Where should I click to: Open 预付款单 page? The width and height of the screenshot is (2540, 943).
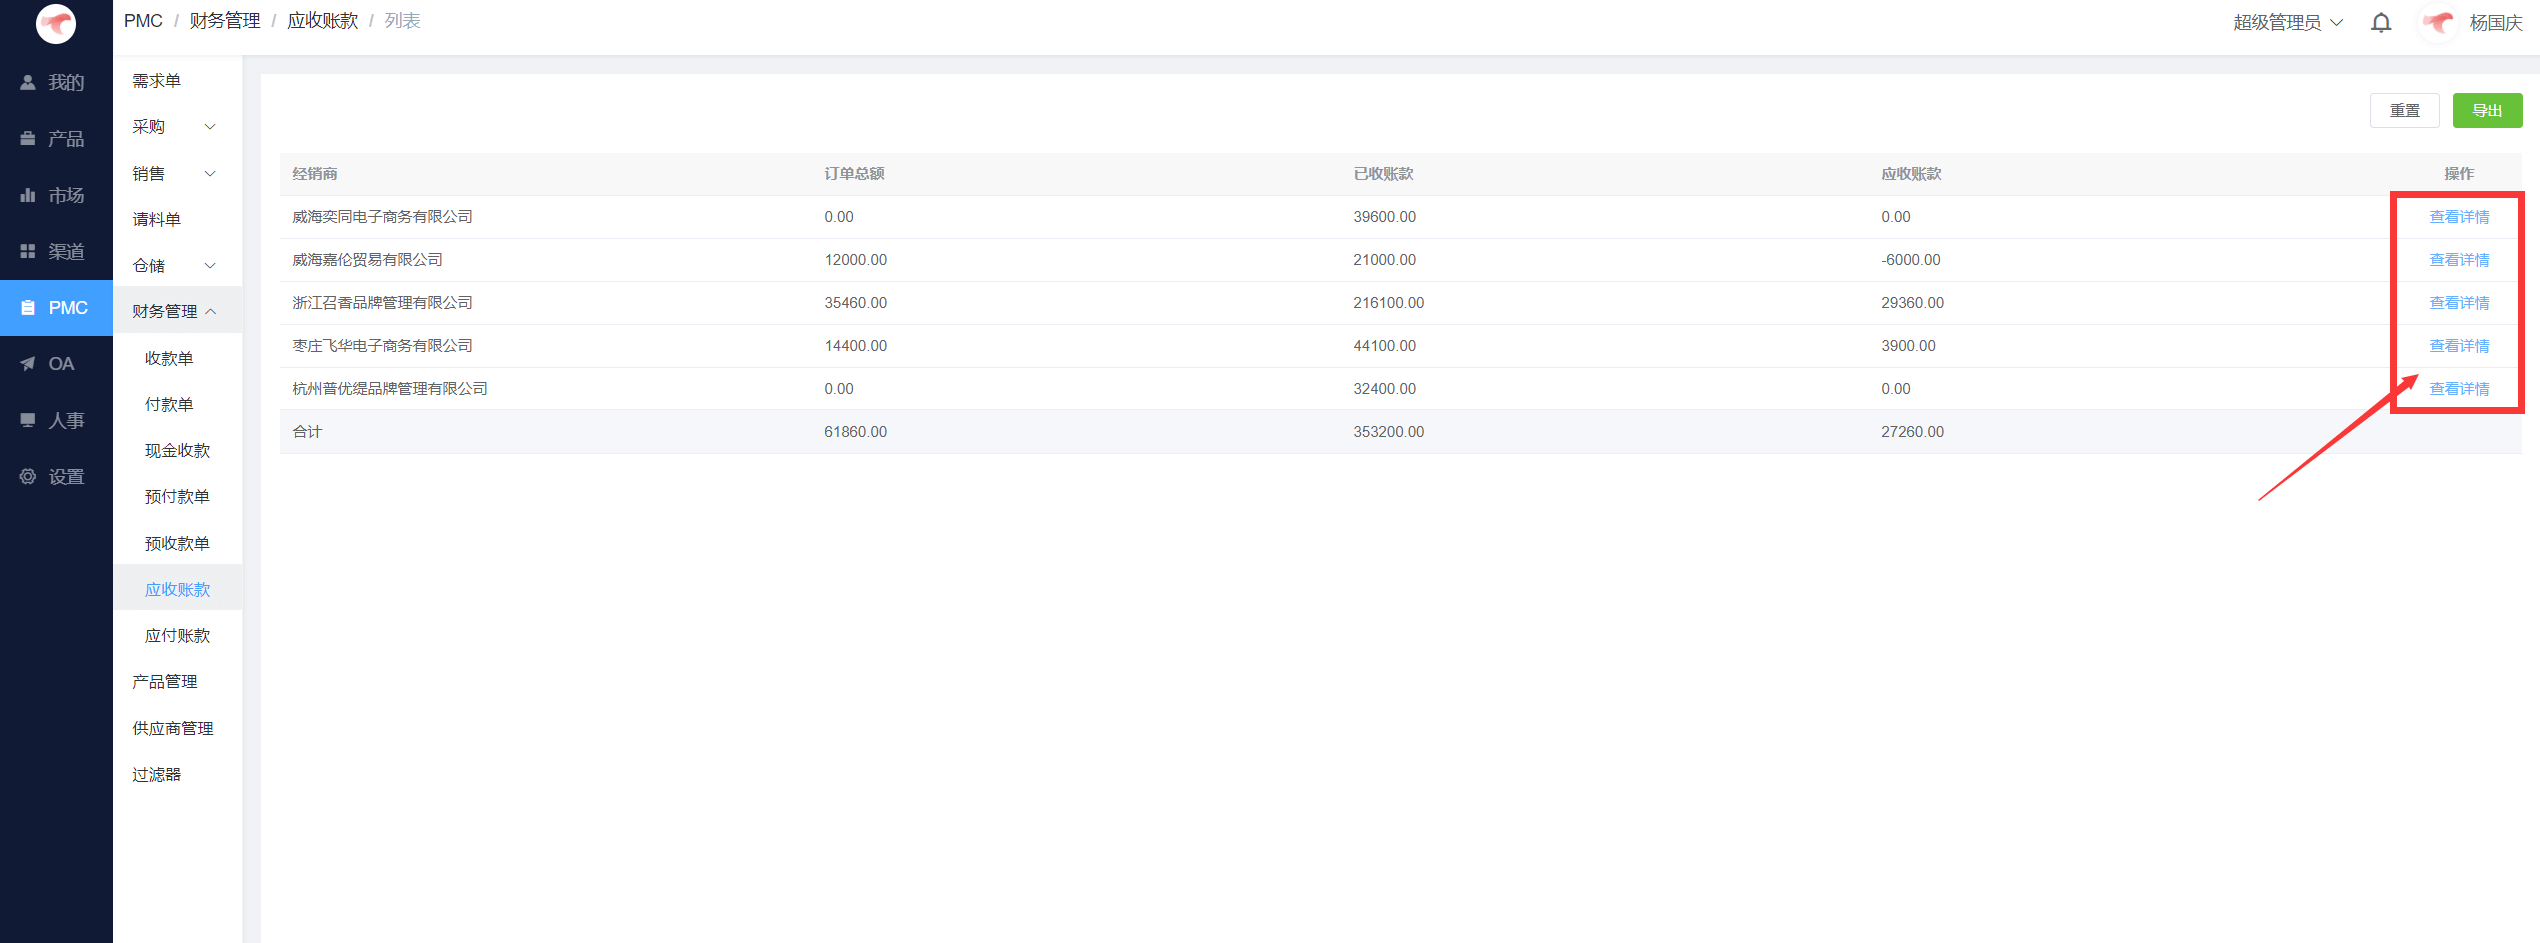(177, 497)
